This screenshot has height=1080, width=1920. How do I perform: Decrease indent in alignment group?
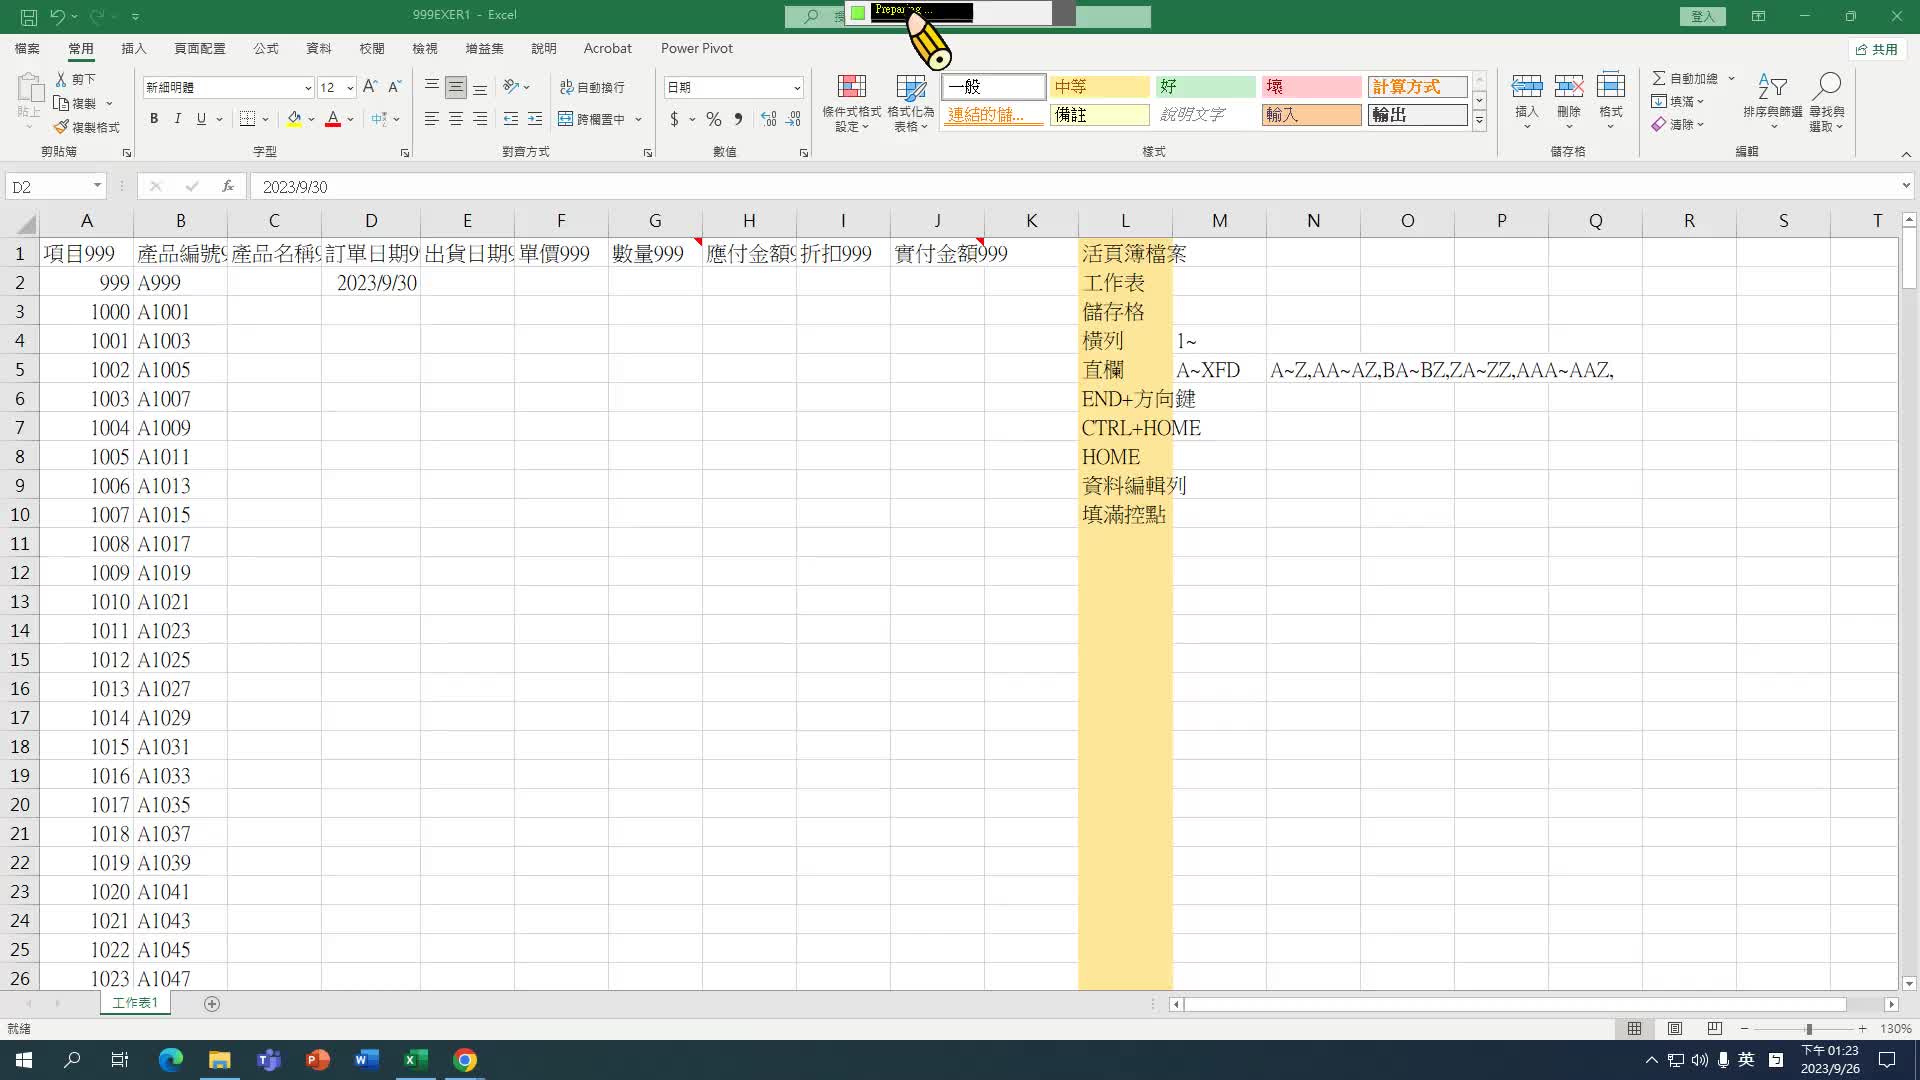pyautogui.click(x=511, y=119)
